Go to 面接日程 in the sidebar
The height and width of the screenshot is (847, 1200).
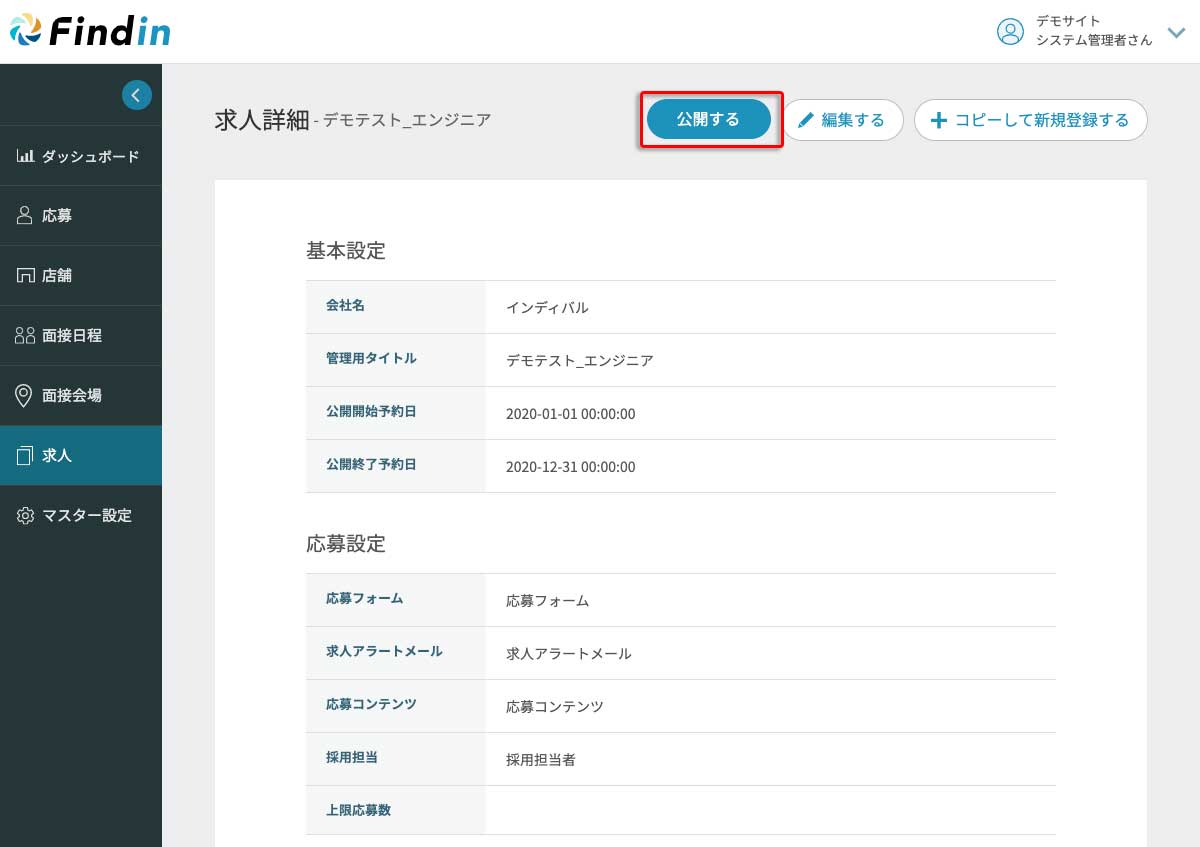coord(72,336)
